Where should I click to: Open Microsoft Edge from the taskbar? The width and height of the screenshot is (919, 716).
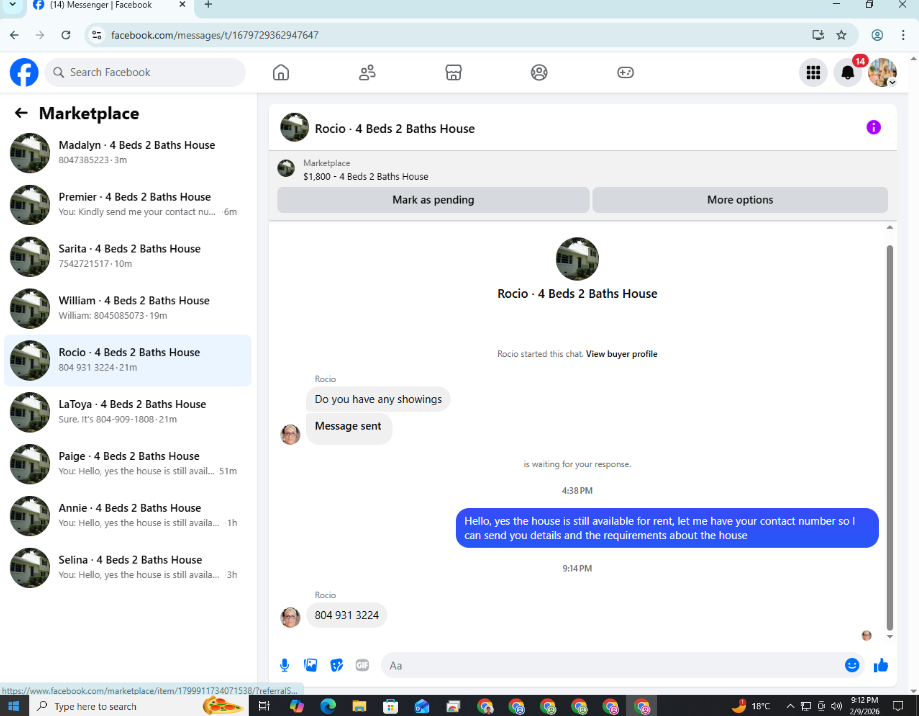click(328, 706)
